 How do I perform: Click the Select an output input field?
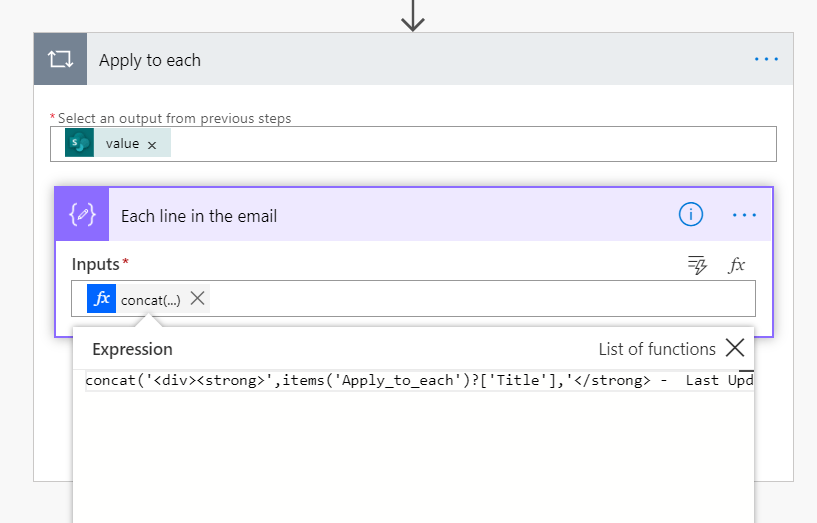click(413, 144)
